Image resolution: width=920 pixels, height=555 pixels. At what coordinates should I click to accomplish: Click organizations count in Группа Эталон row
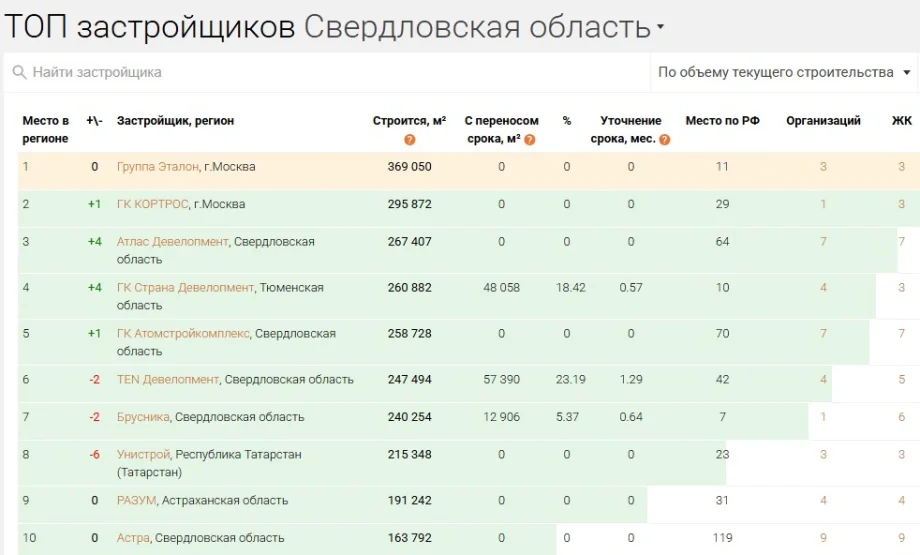pos(823,167)
